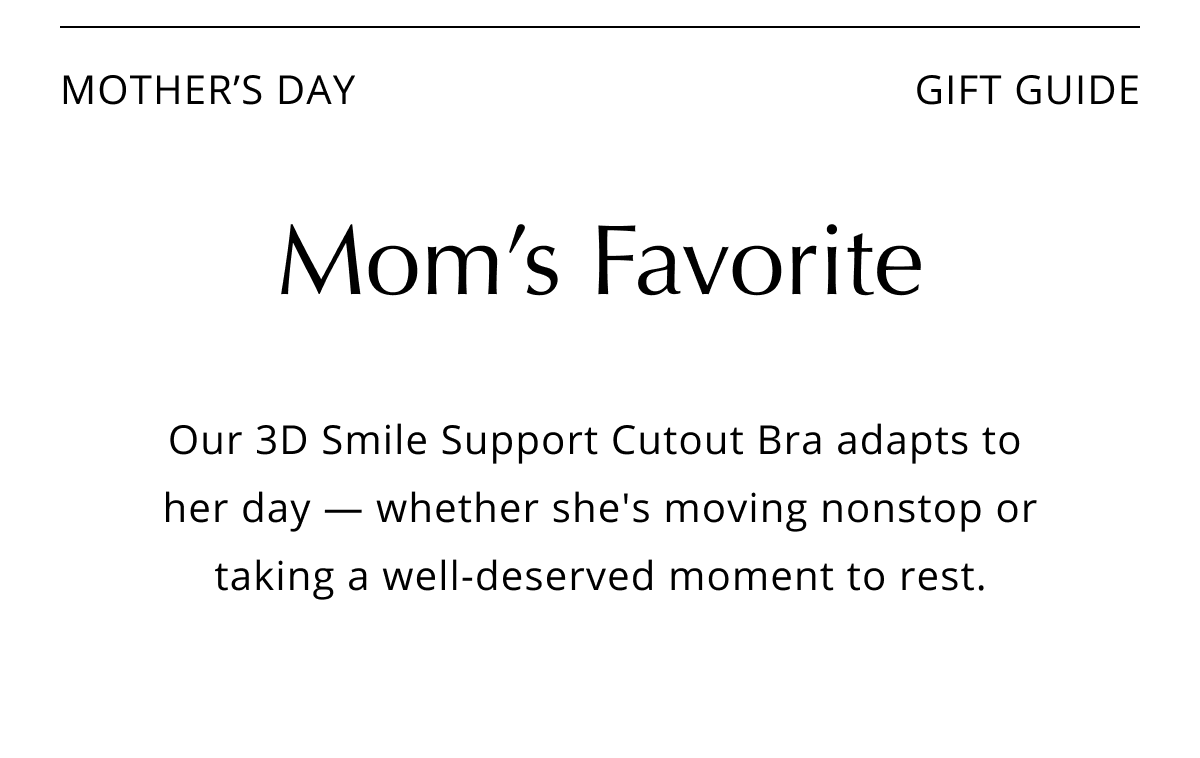Click the phrase her day in the description
Viewport: 1200px width, 758px height.
pyautogui.click(x=237, y=509)
